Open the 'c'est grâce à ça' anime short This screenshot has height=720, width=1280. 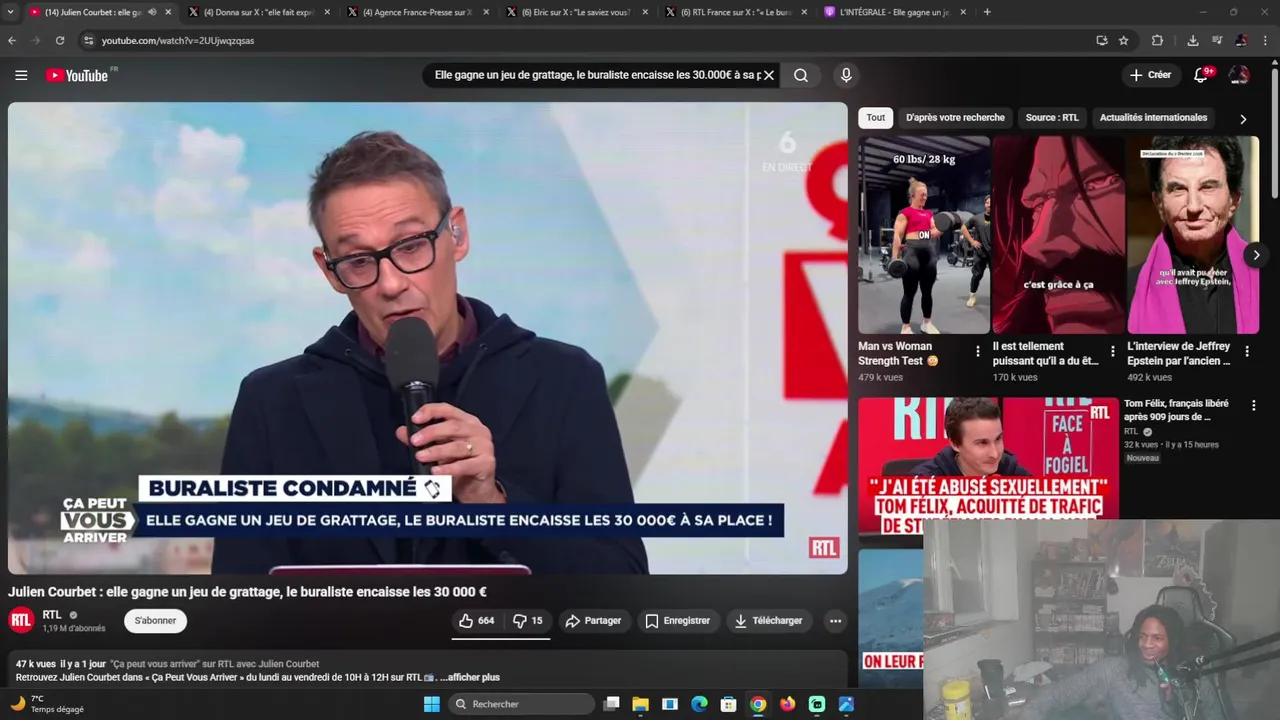coord(1058,235)
